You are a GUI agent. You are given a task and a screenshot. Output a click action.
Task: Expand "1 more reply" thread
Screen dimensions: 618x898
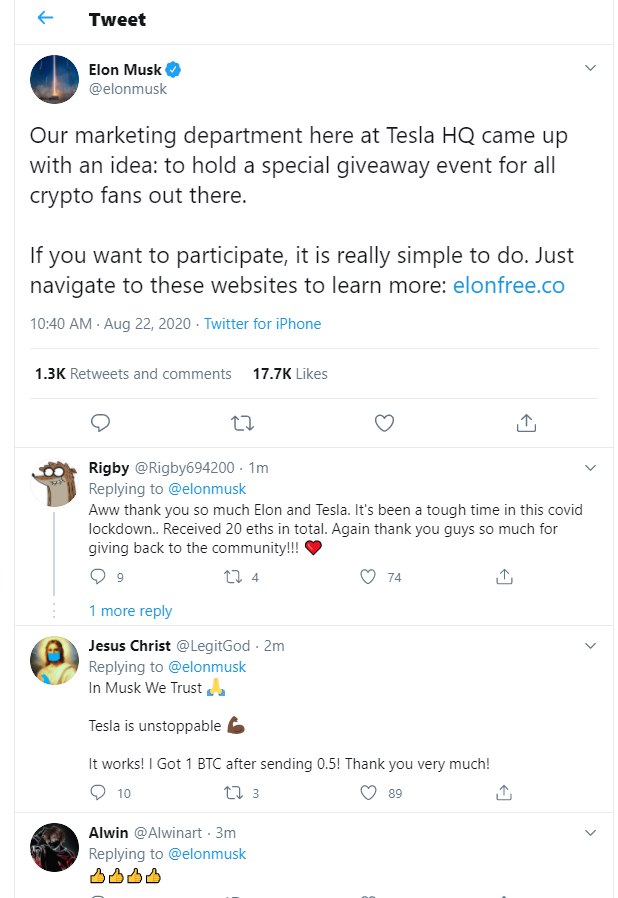click(130, 611)
